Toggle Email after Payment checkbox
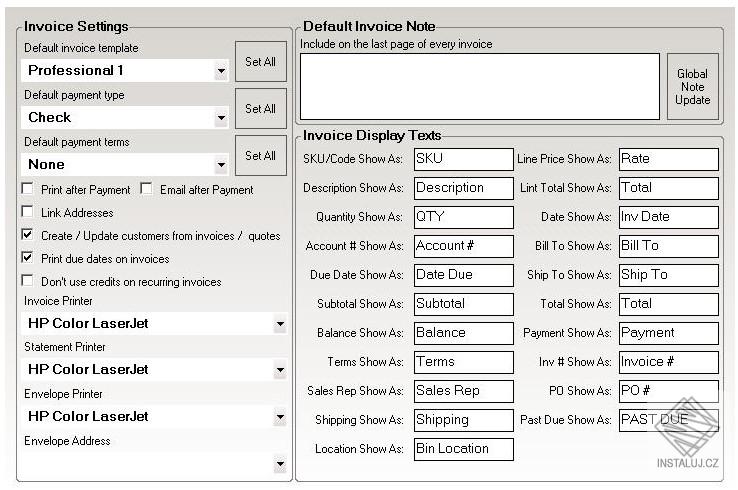This screenshot has height=490, width=738. coord(146,189)
